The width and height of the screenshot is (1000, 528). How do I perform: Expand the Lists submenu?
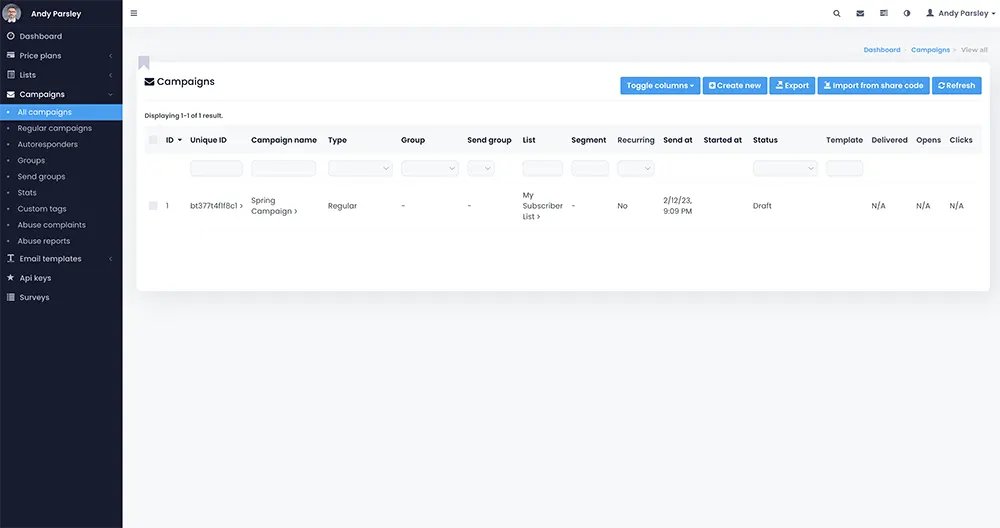pyautogui.click(x=110, y=75)
